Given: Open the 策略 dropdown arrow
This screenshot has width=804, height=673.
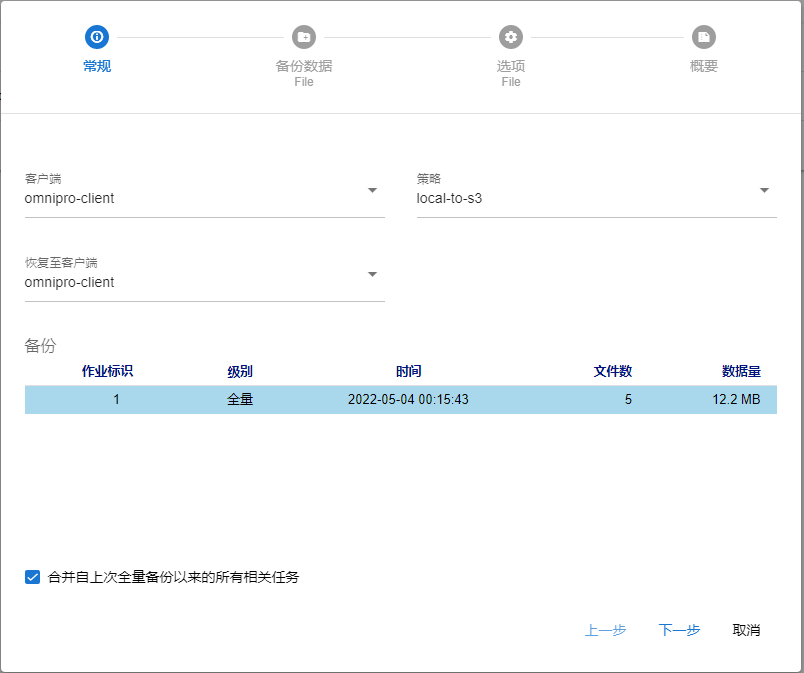Looking at the screenshot, I should 764,190.
